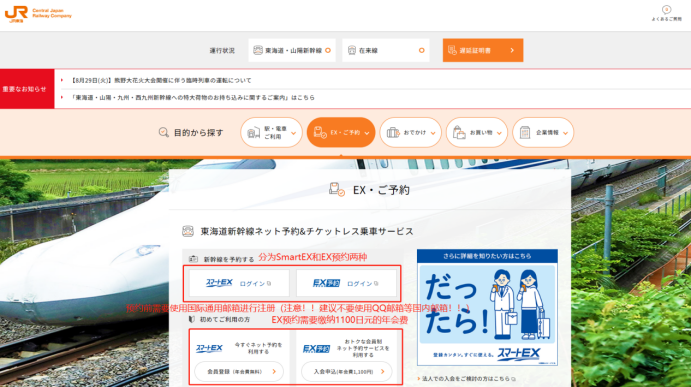Click the calendar icon beside 新幹線を予約する
The image size is (691, 387).
tap(193, 259)
